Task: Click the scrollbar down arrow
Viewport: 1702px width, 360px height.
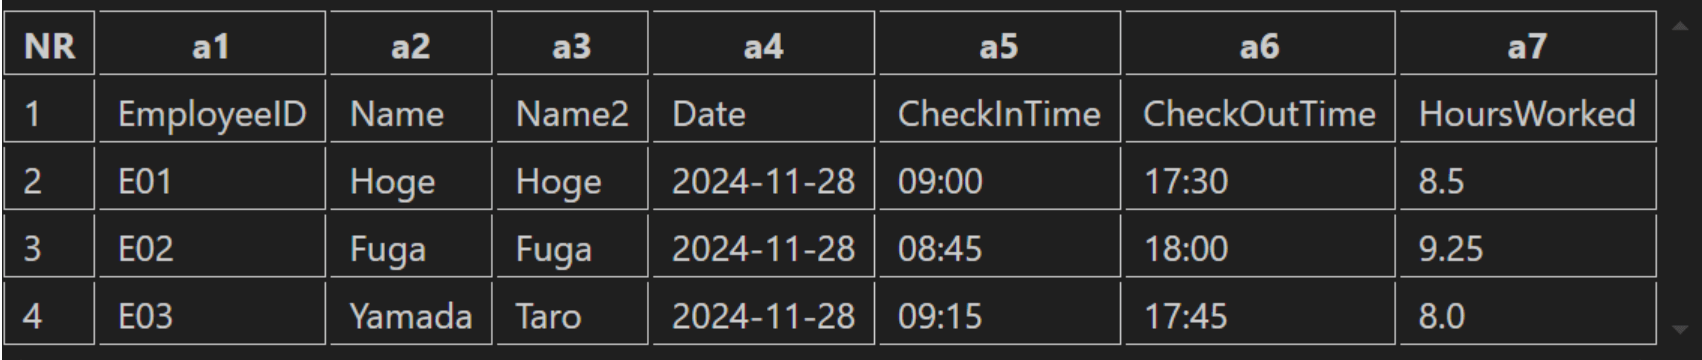Action: [1680, 328]
